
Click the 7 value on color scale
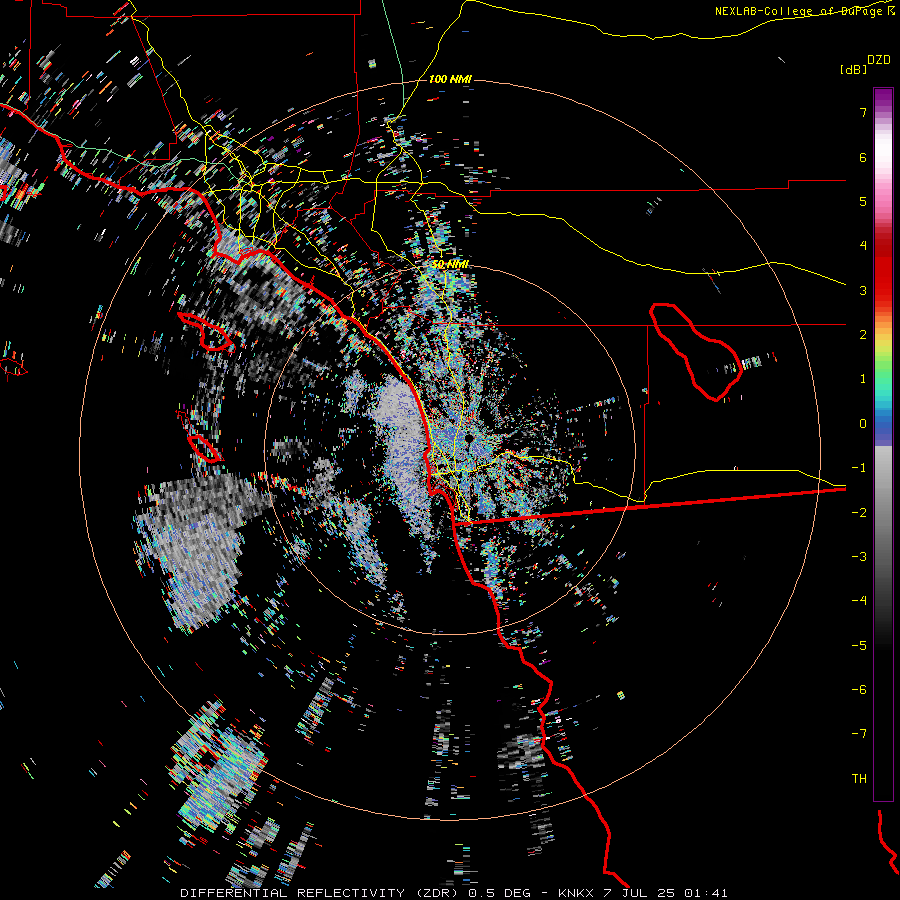pos(863,112)
